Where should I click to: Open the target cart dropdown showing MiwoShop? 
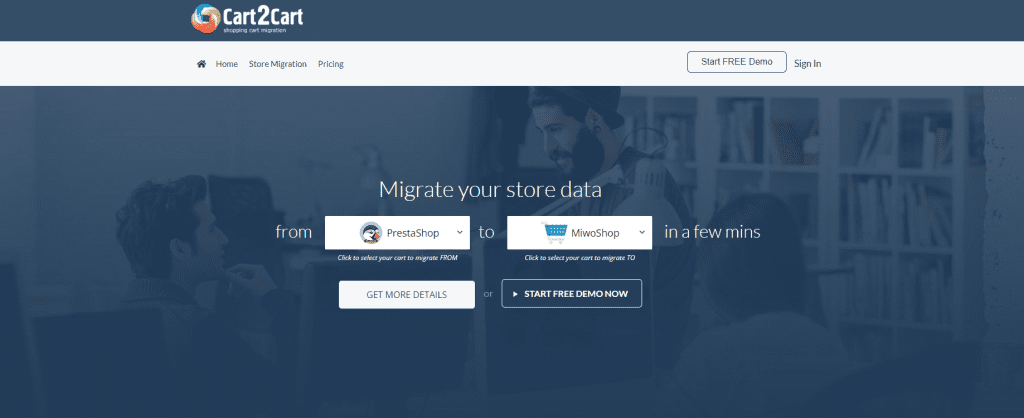[579, 233]
